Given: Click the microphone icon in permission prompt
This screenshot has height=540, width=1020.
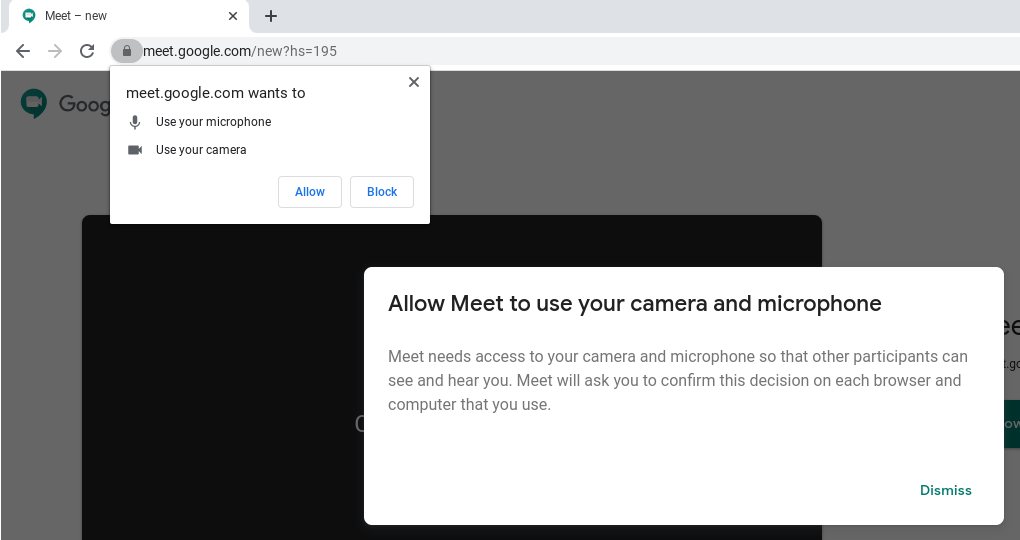Looking at the screenshot, I should 135,122.
